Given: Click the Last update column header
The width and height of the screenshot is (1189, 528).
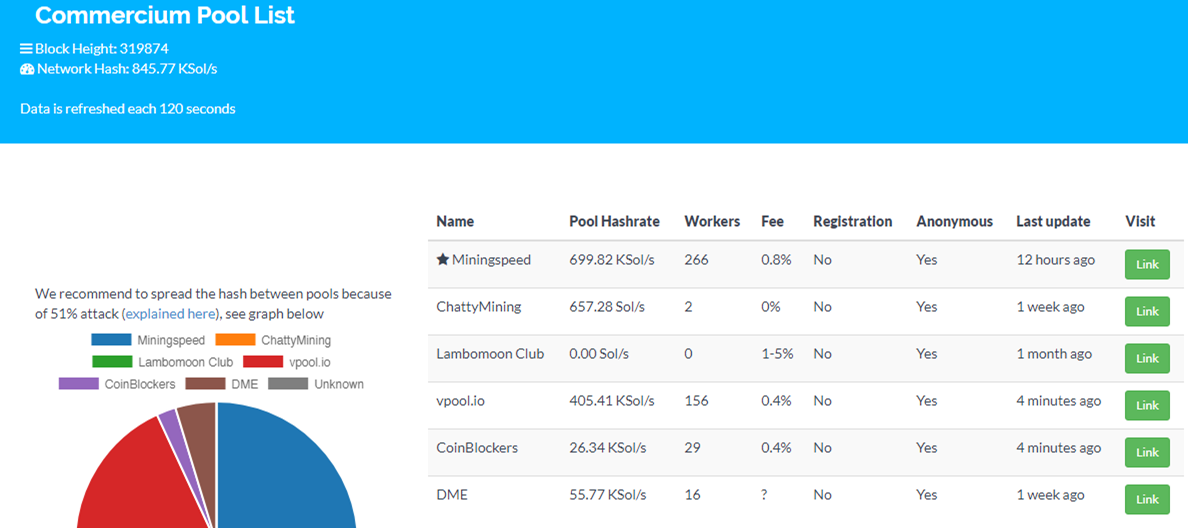Looking at the screenshot, I should pos(1053,222).
